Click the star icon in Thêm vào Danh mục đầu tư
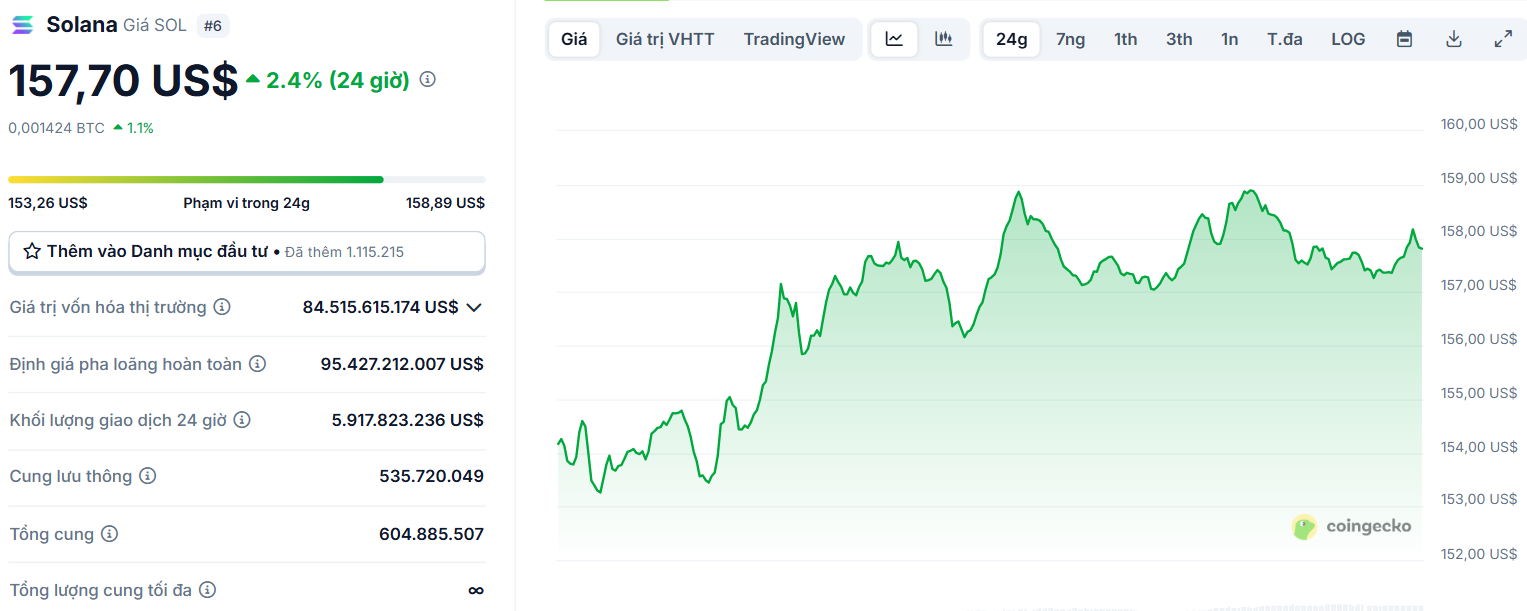Screen dimensions: 1527x611 [32, 251]
